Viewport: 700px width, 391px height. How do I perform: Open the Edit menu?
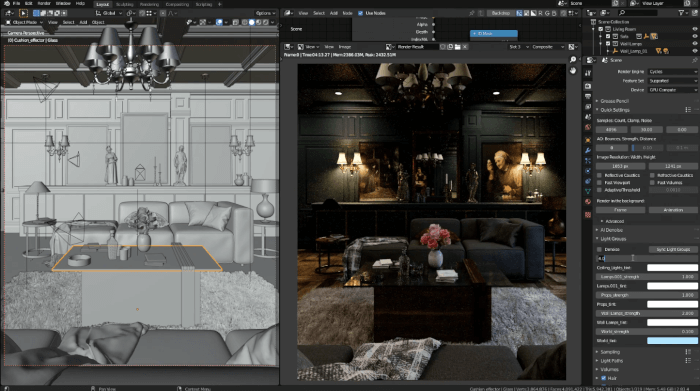[x=29, y=4]
